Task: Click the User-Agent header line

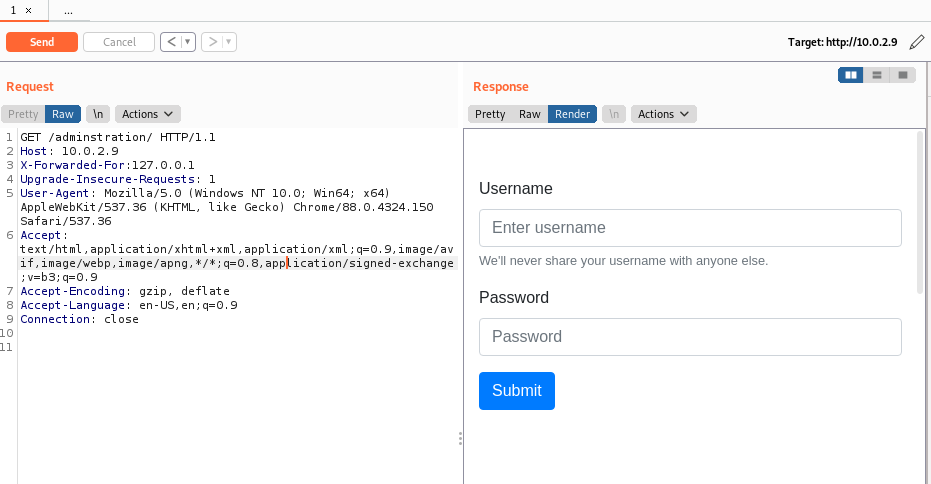Action: (x=227, y=207)
